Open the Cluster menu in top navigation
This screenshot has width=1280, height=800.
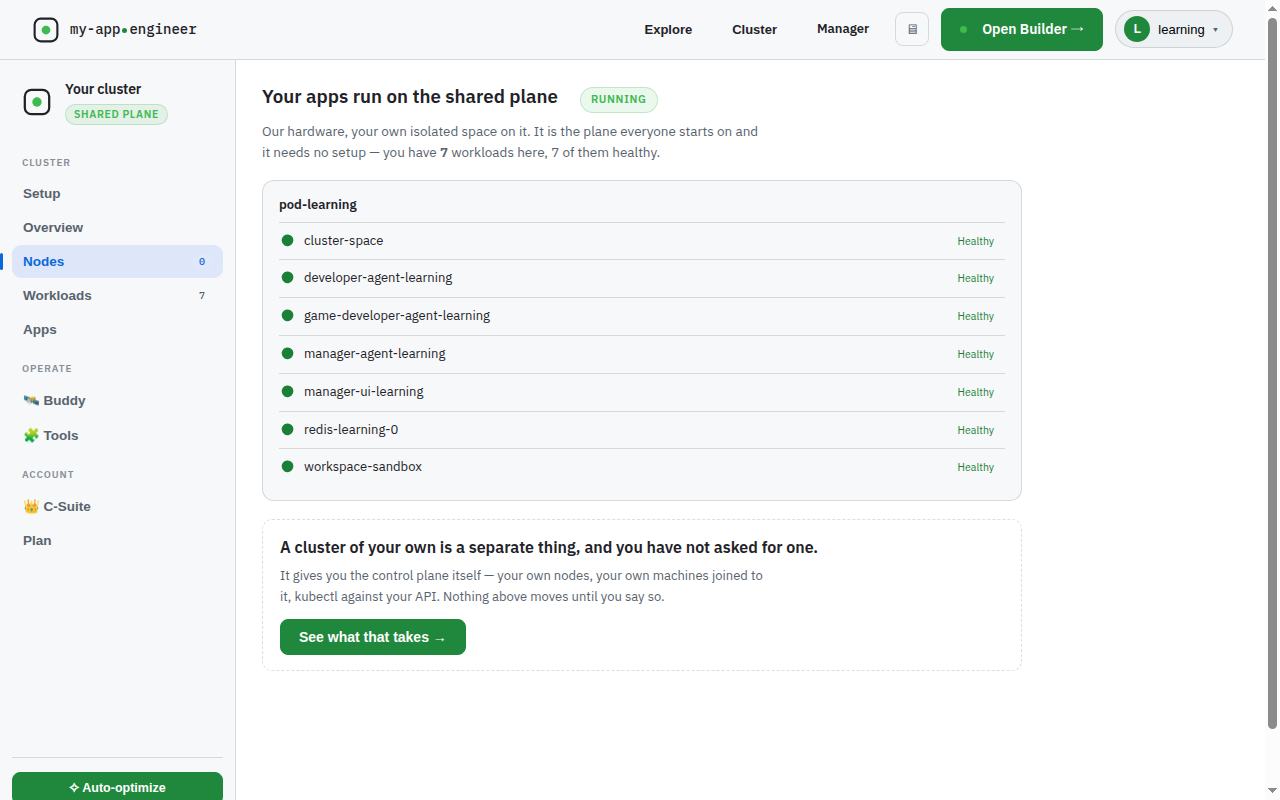click(754, 29)
